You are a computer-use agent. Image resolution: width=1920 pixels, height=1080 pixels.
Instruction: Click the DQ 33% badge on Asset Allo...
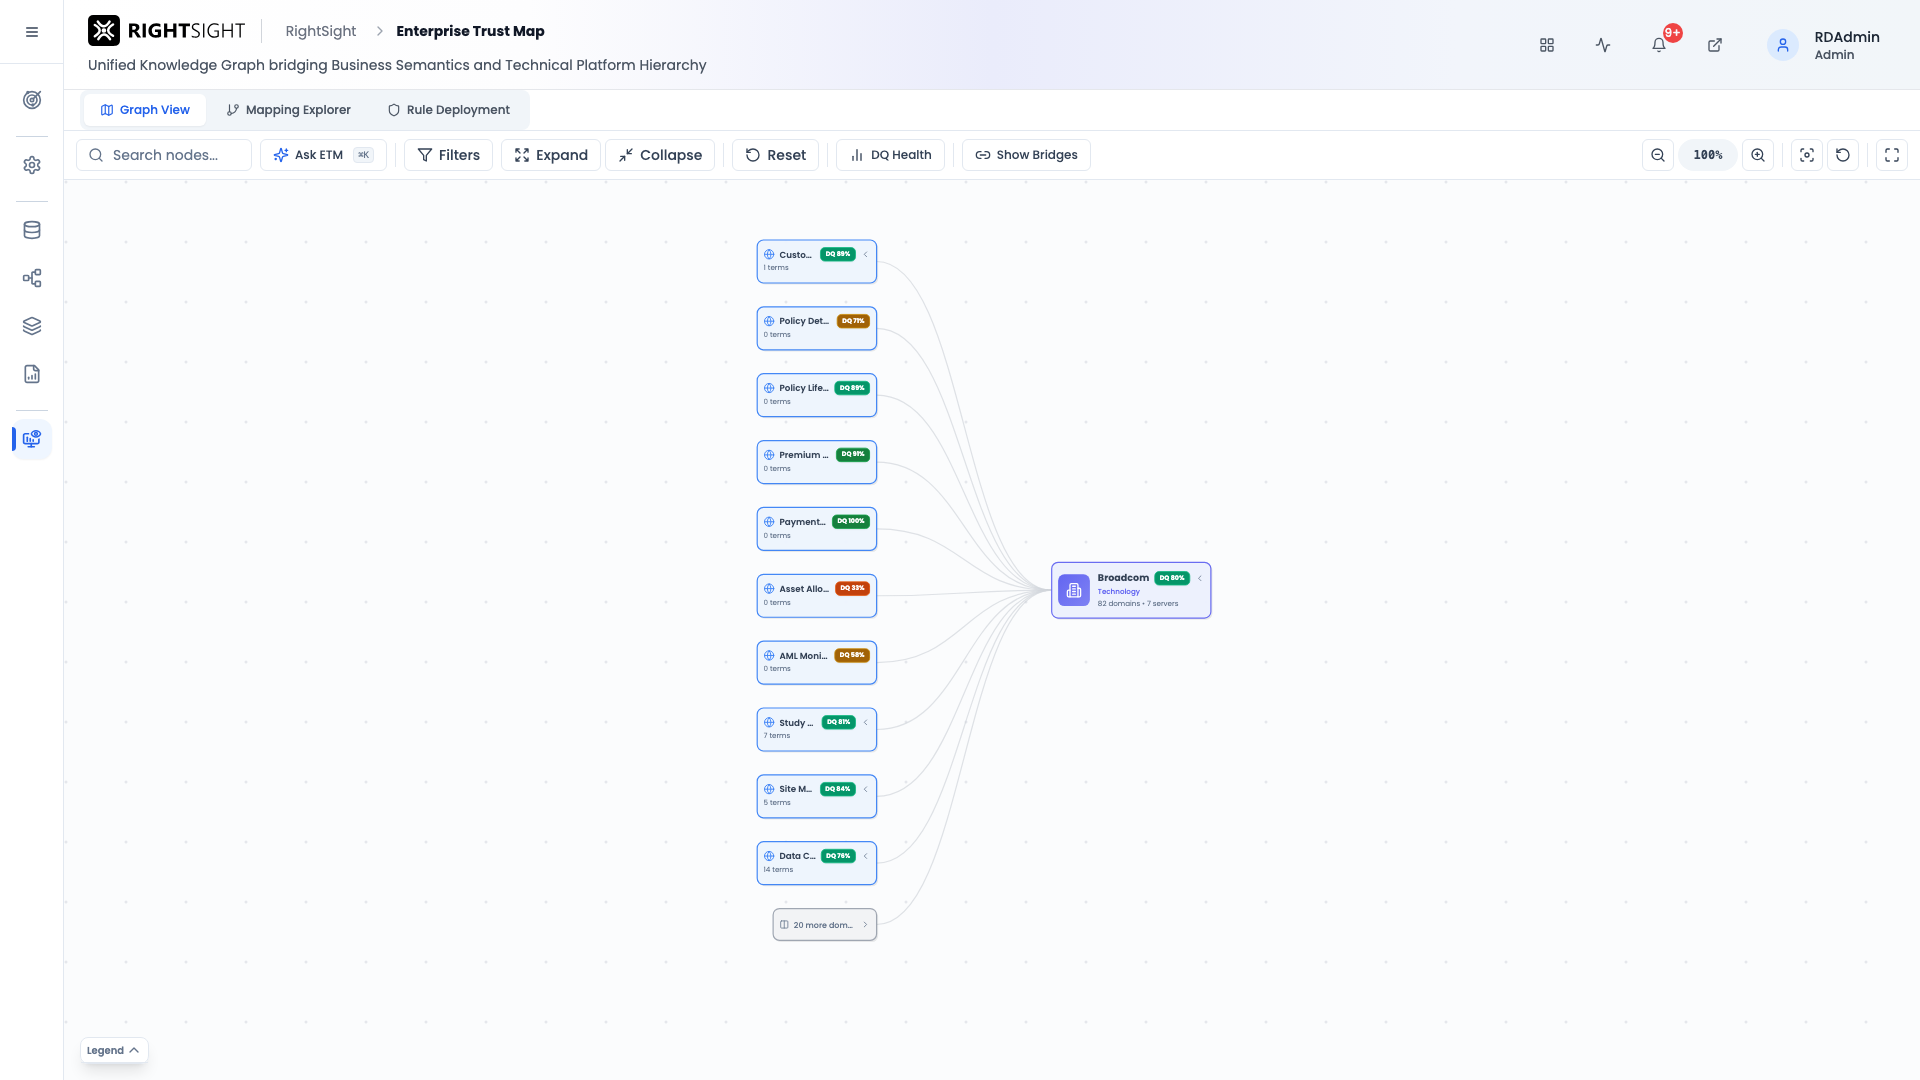click(852, 588)
